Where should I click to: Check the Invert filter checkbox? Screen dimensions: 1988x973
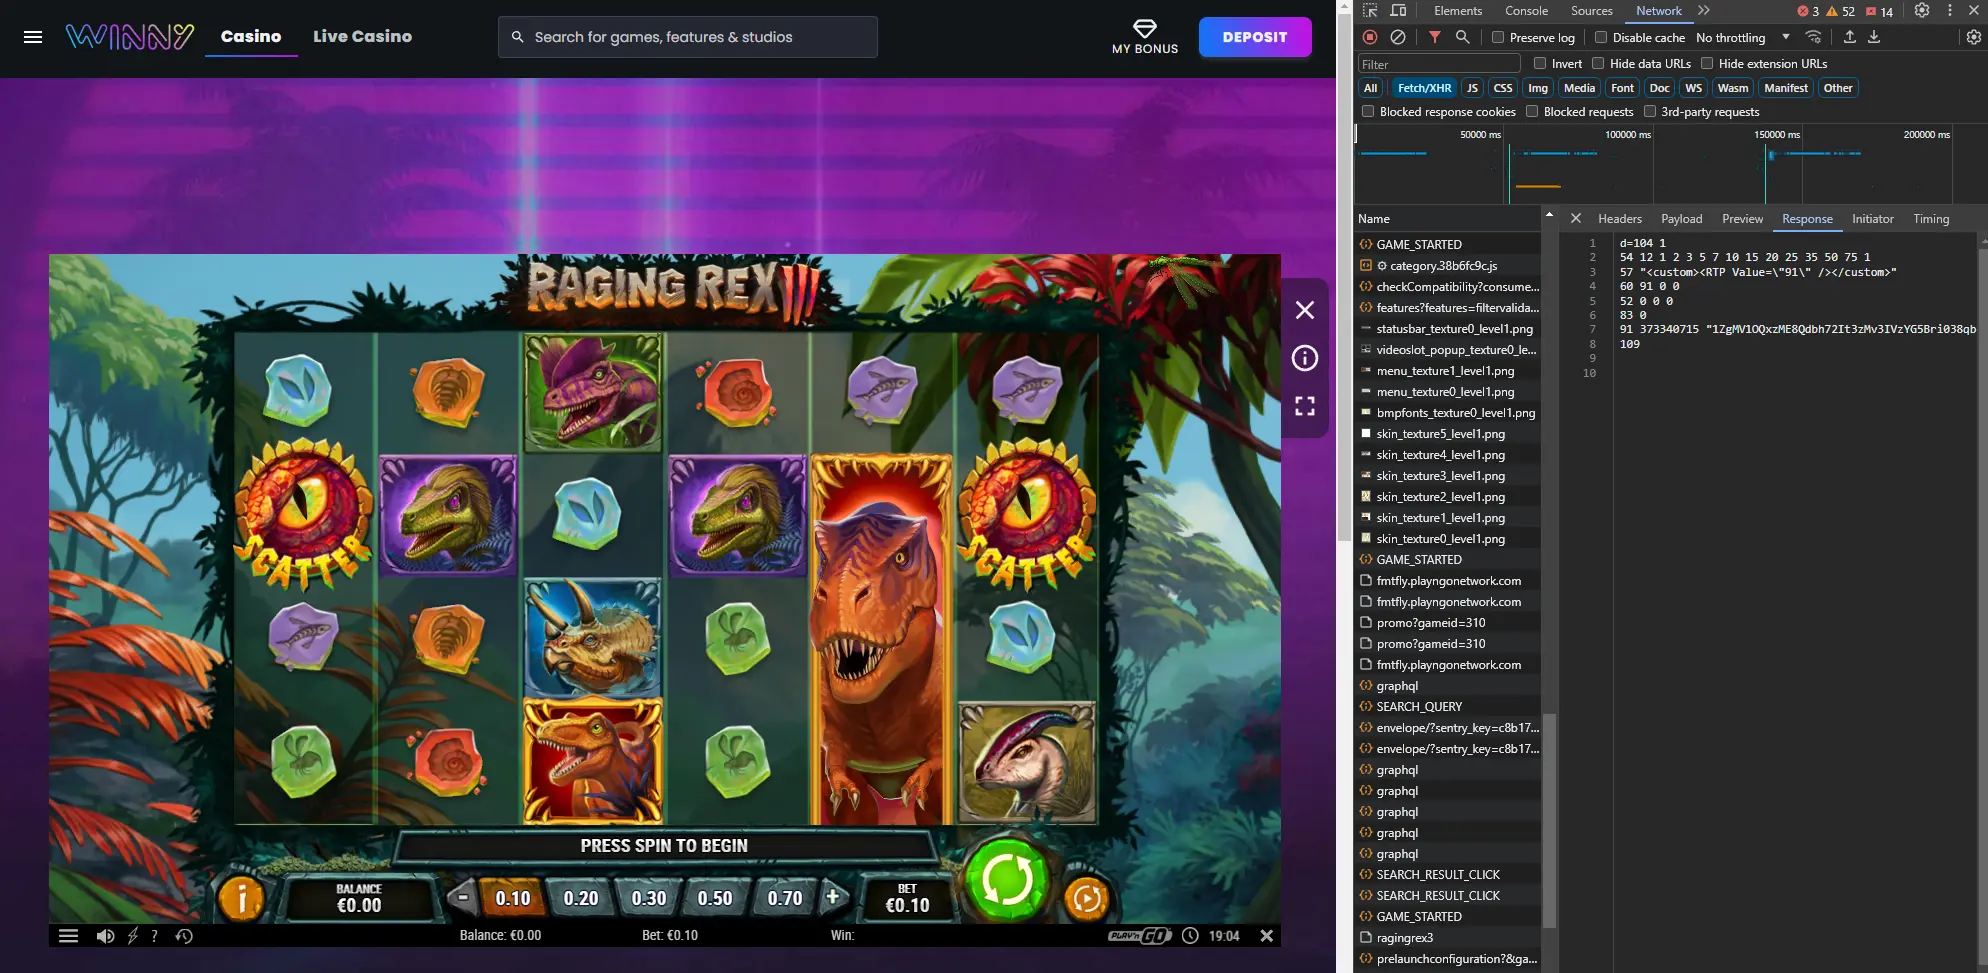(1540, 63)
